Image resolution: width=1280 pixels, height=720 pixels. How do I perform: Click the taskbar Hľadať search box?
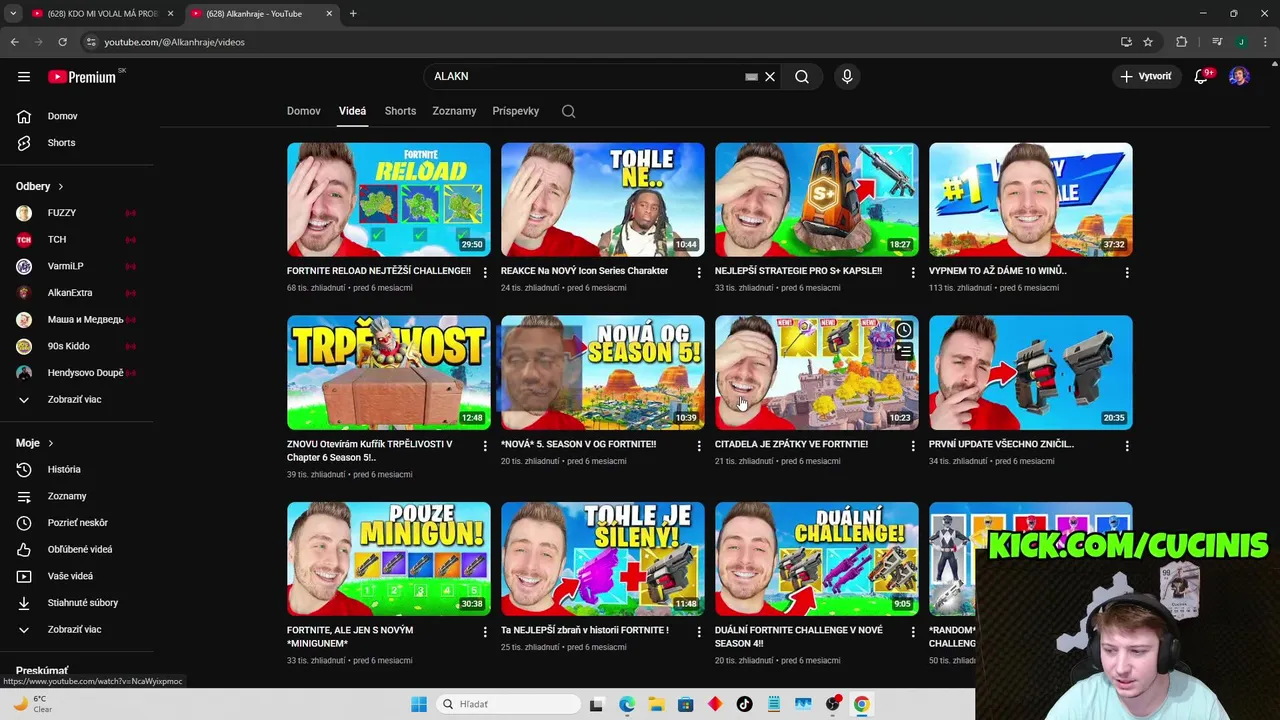(x=507, y=704)
